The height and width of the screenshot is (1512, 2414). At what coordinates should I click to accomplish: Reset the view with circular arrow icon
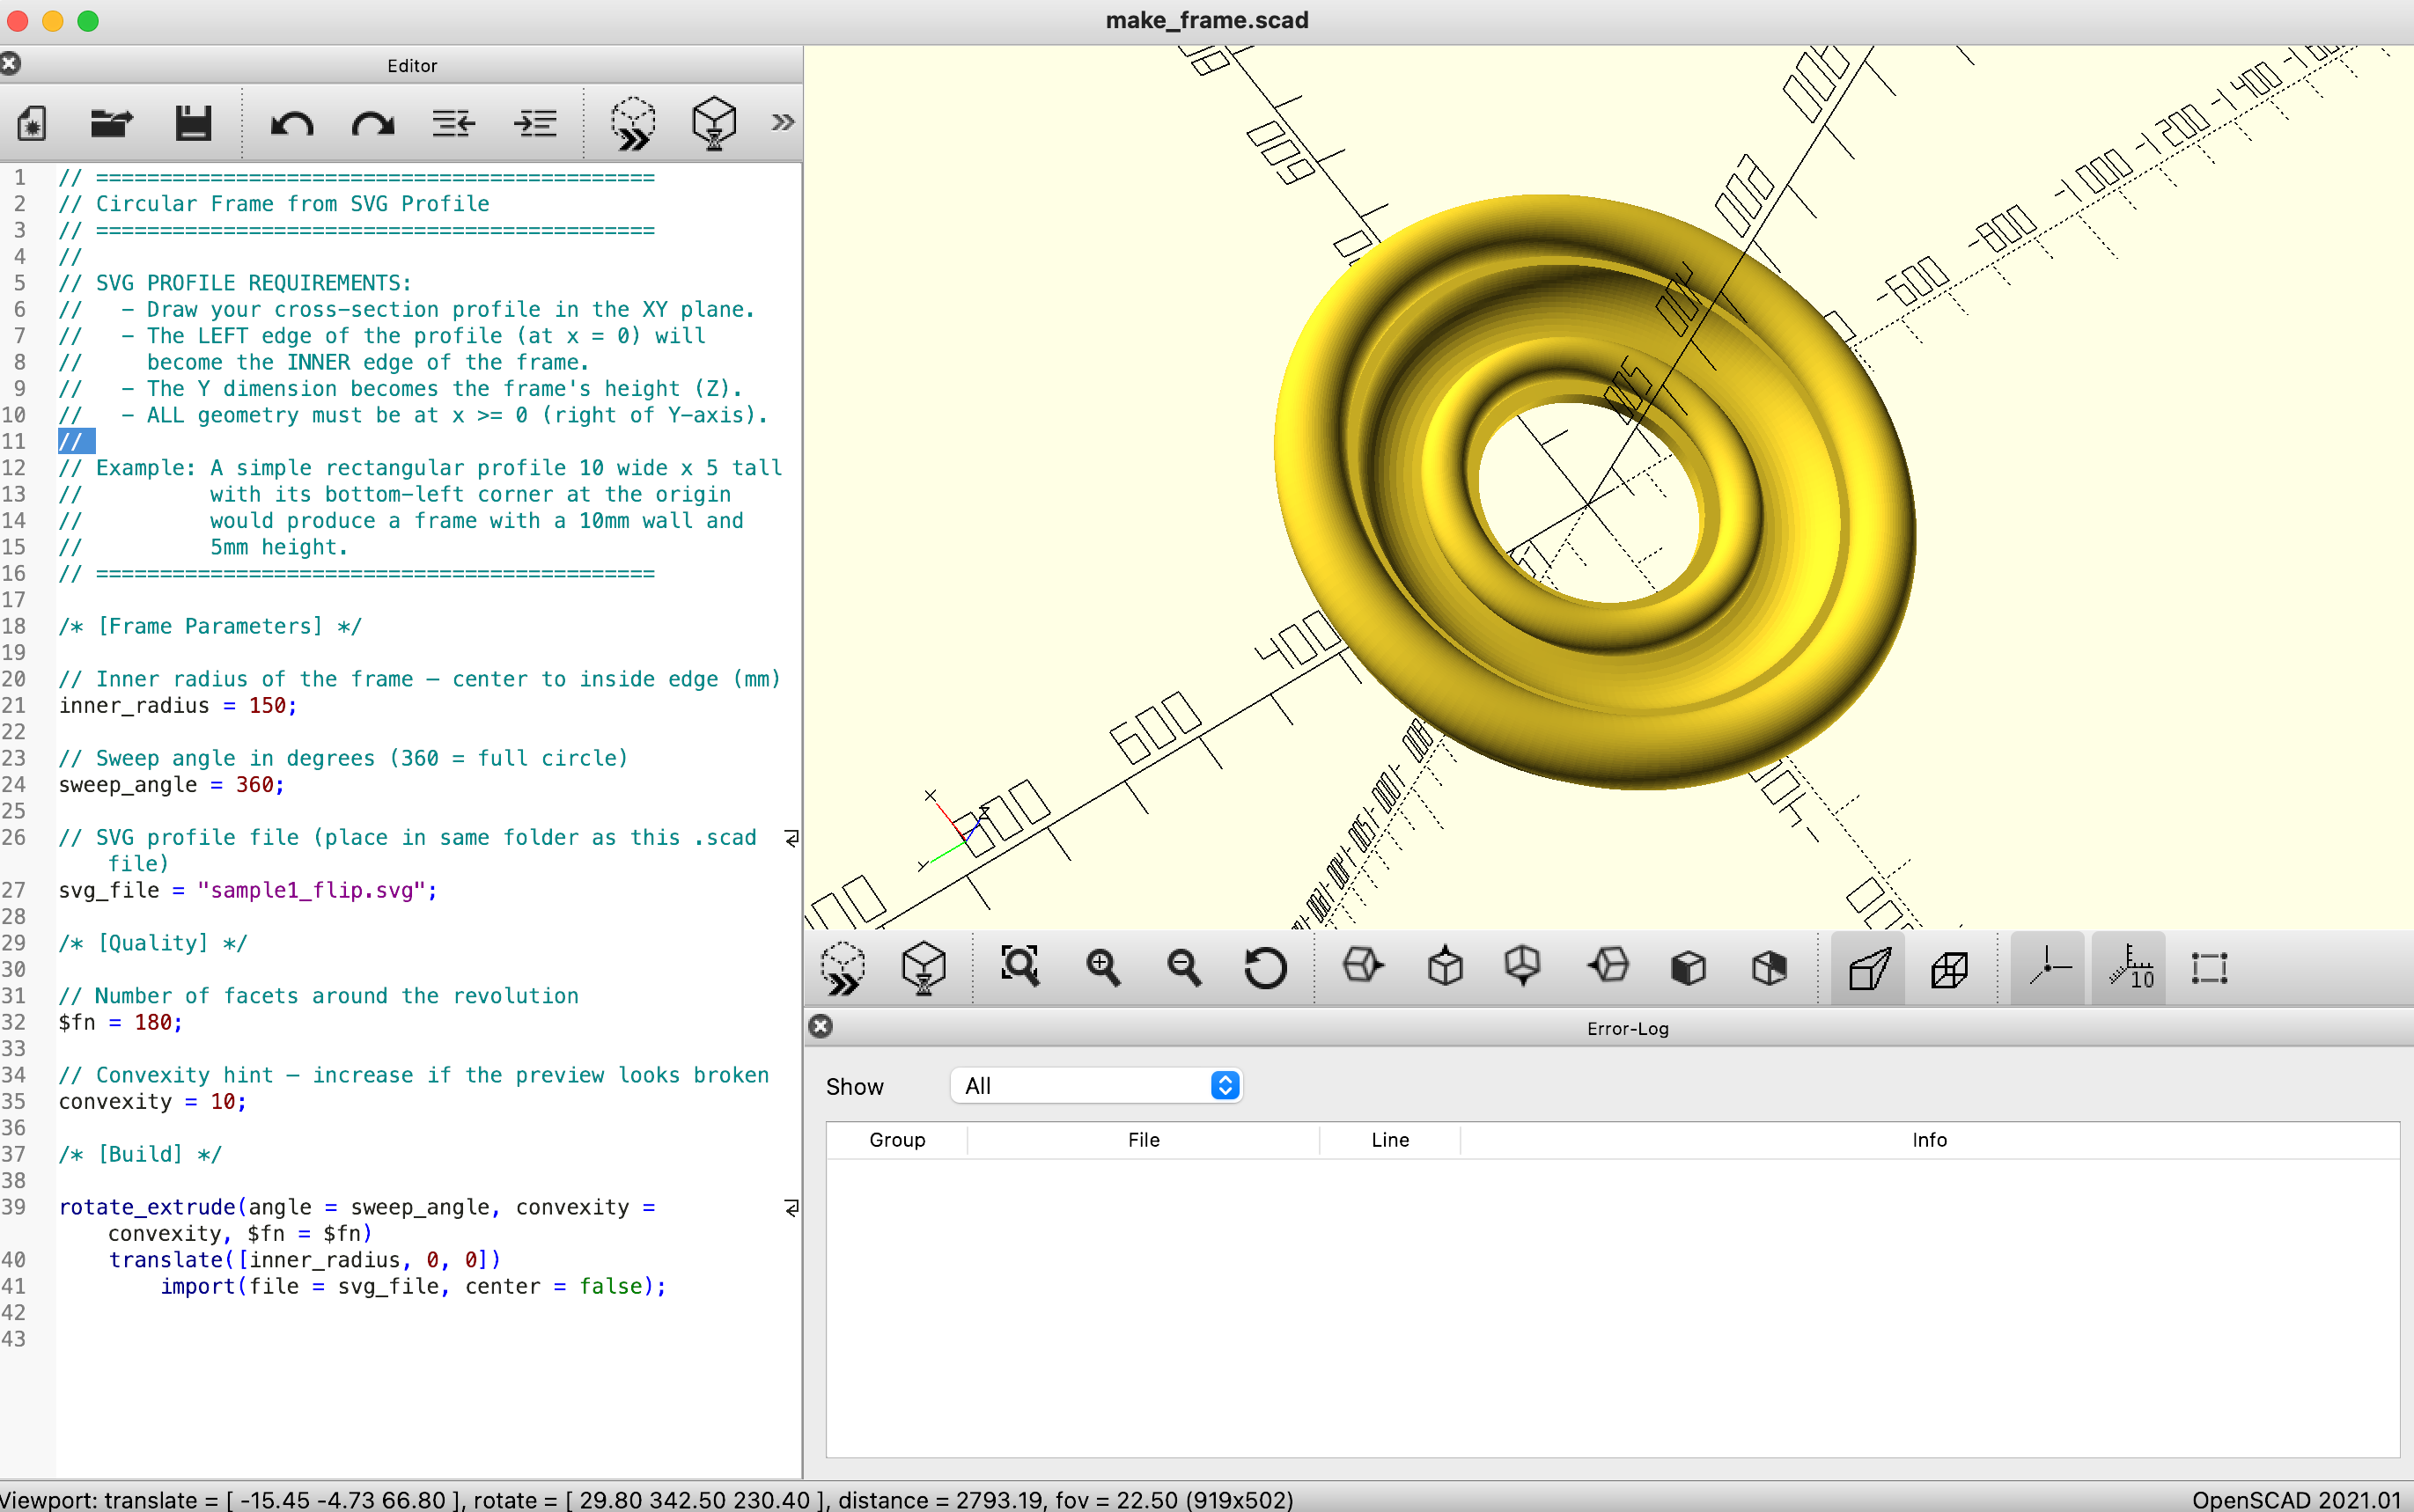click(x=1265, y=967)
